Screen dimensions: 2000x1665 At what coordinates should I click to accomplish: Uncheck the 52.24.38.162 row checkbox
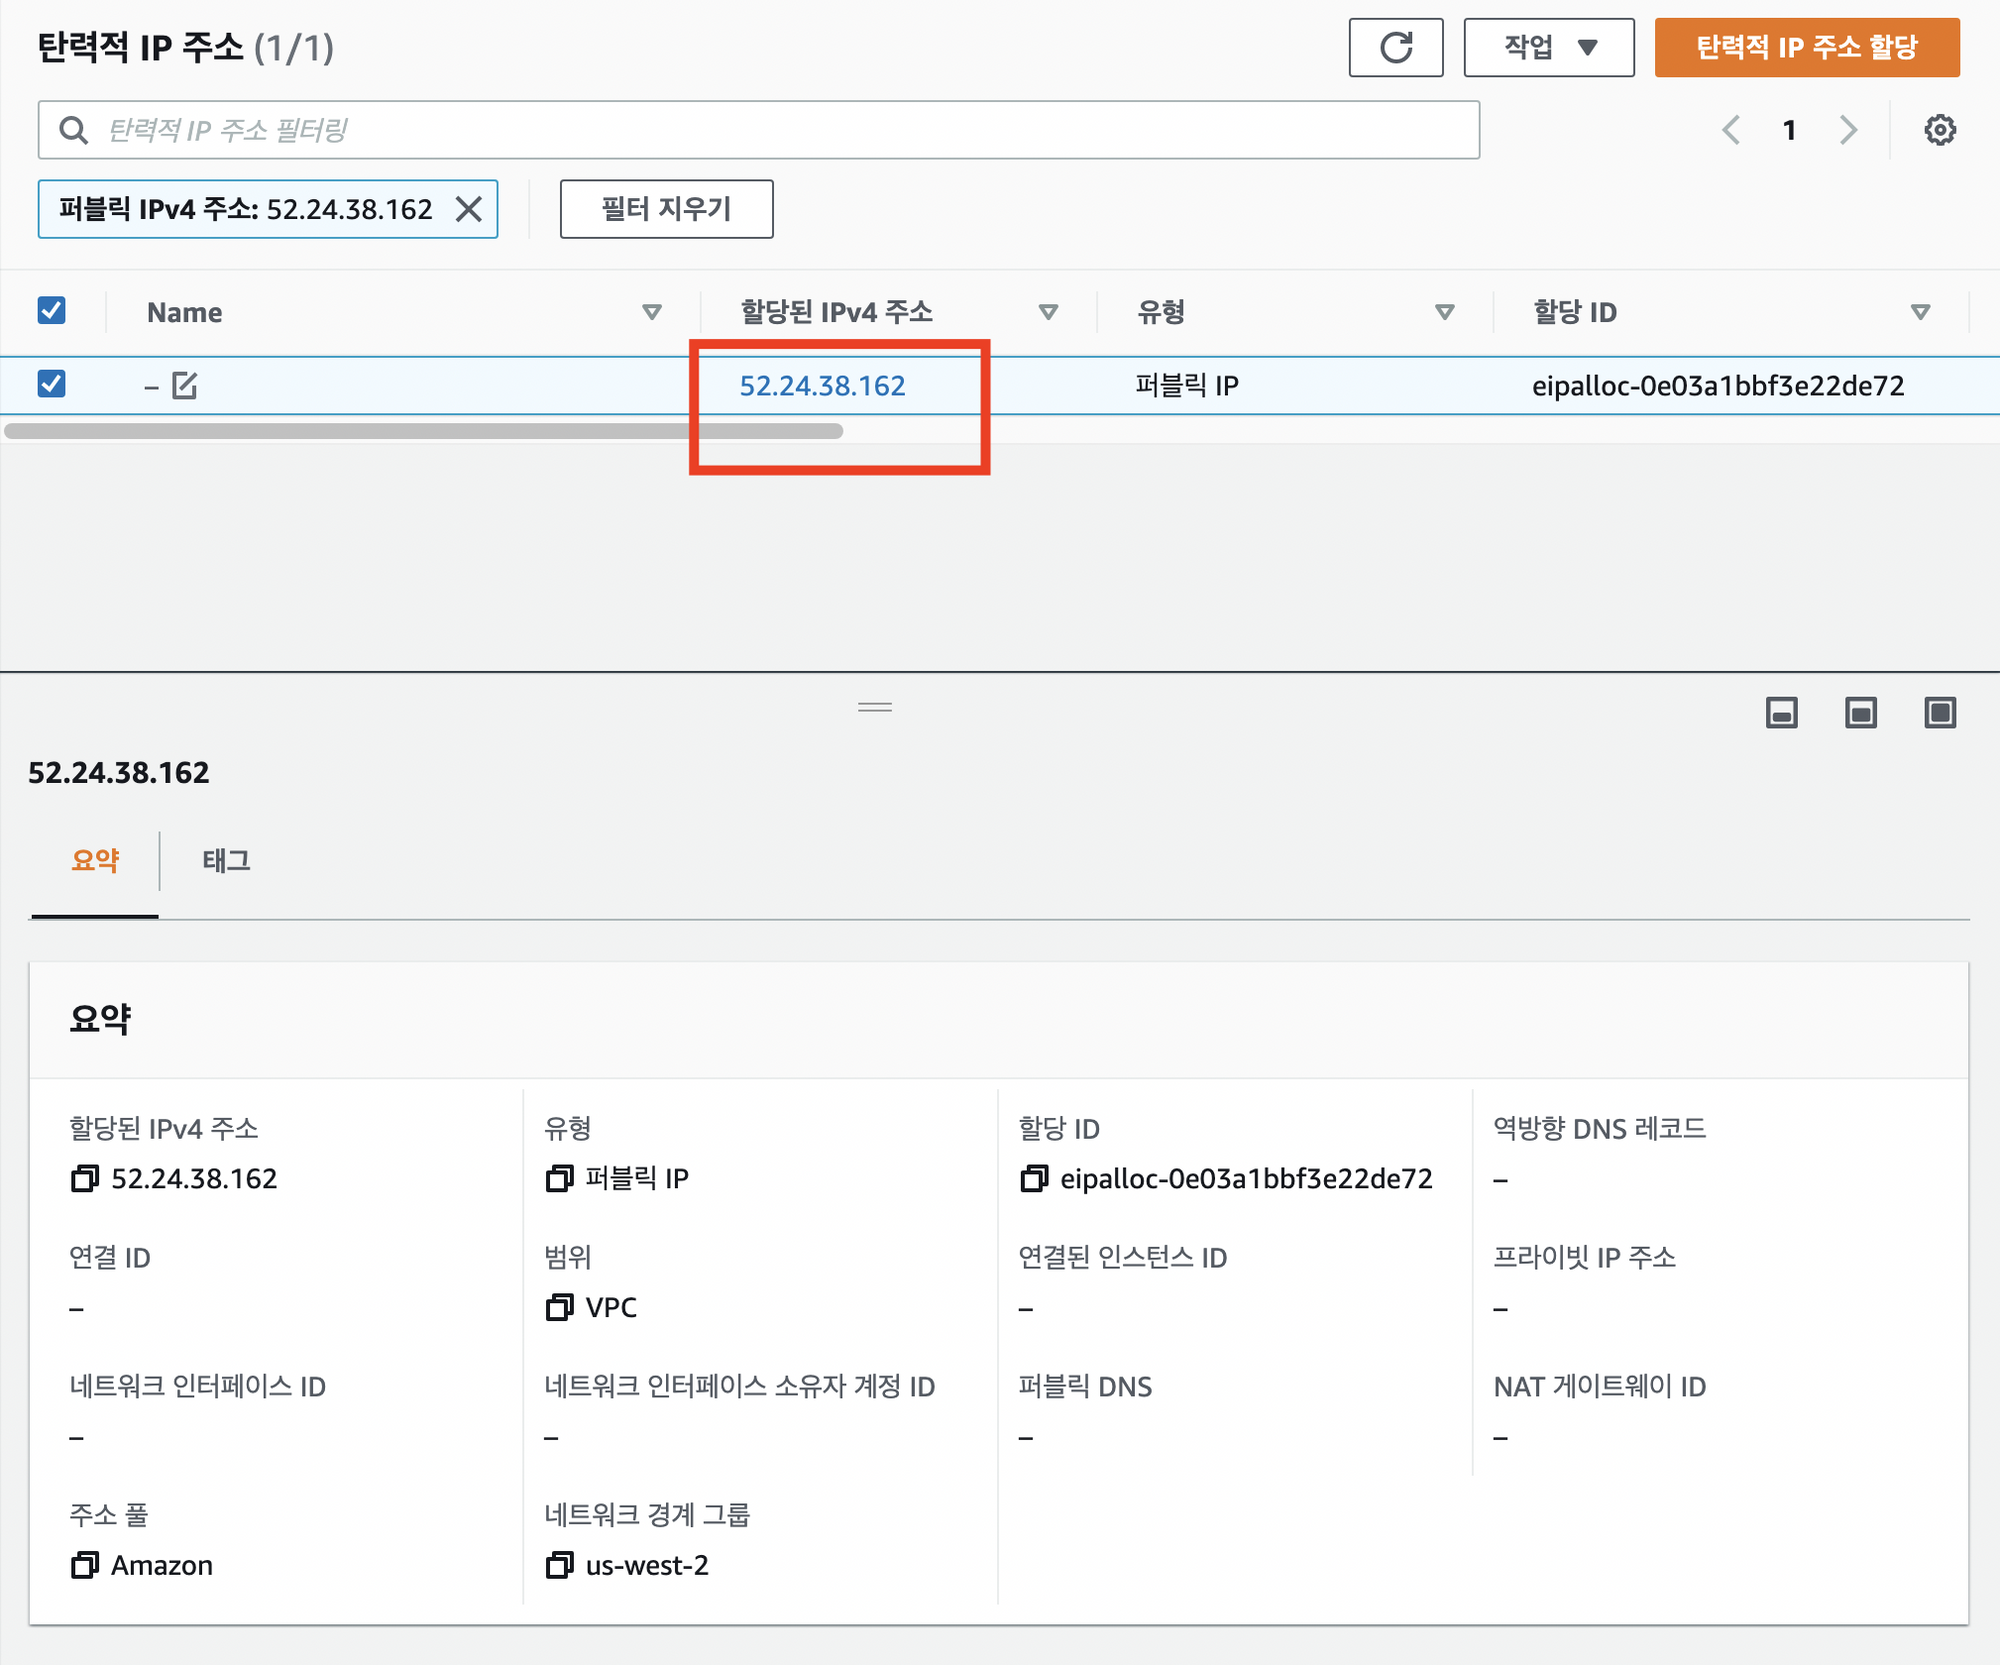pos(52,384)
